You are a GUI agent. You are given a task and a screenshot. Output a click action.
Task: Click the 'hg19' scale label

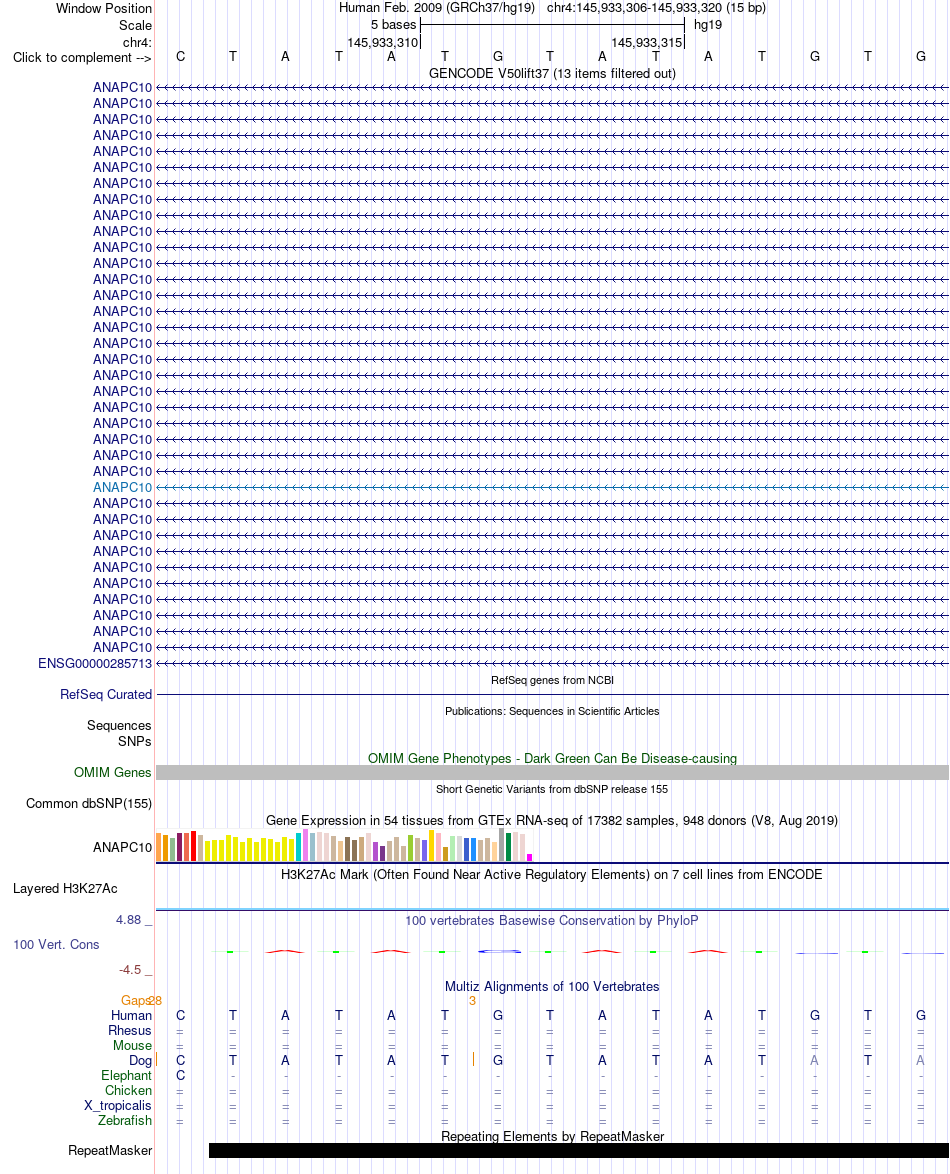click(708, 25)
